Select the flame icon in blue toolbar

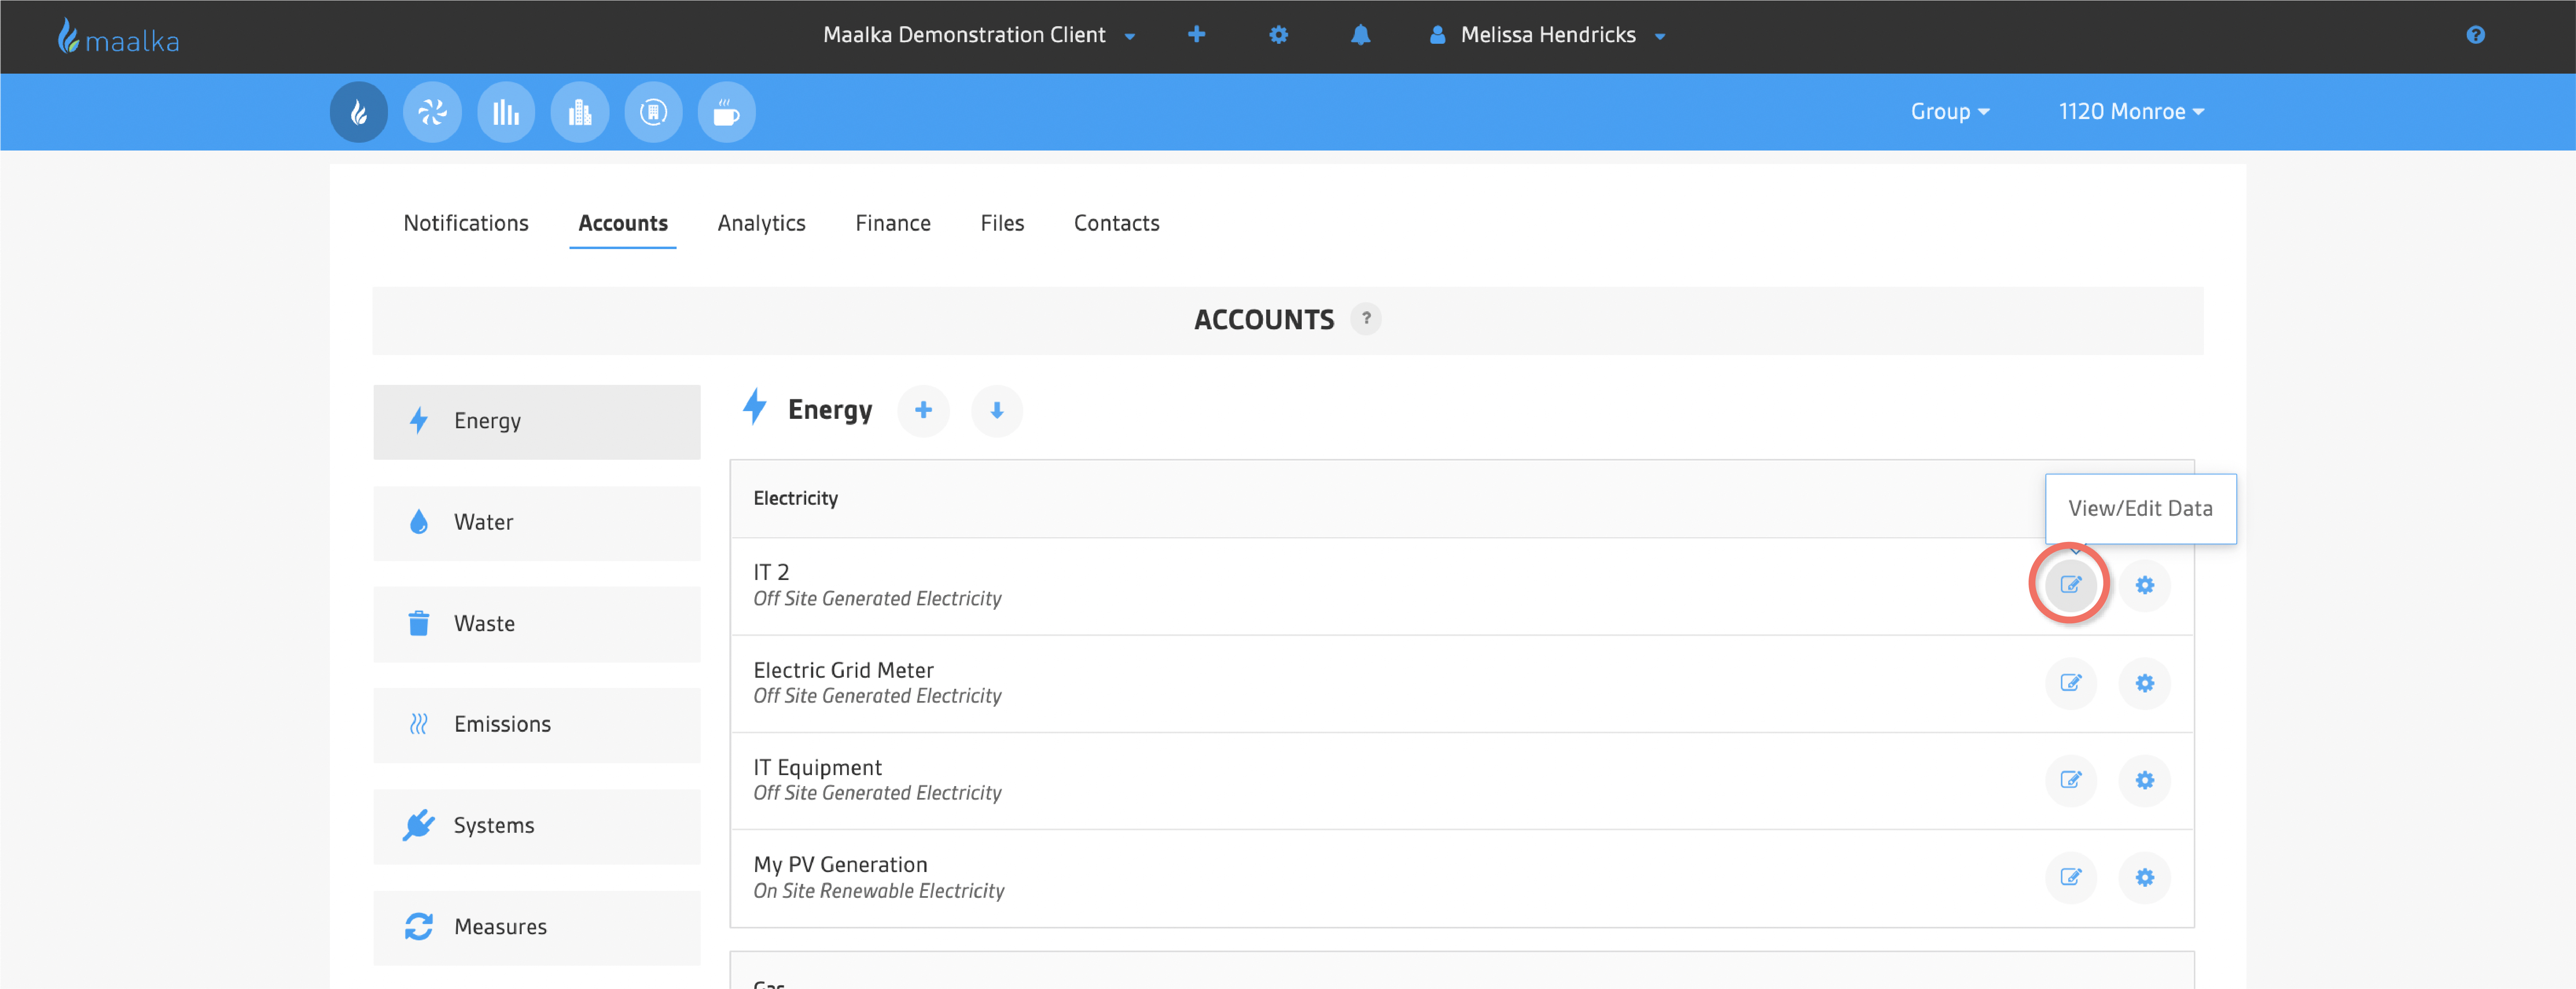pos(359,112)
